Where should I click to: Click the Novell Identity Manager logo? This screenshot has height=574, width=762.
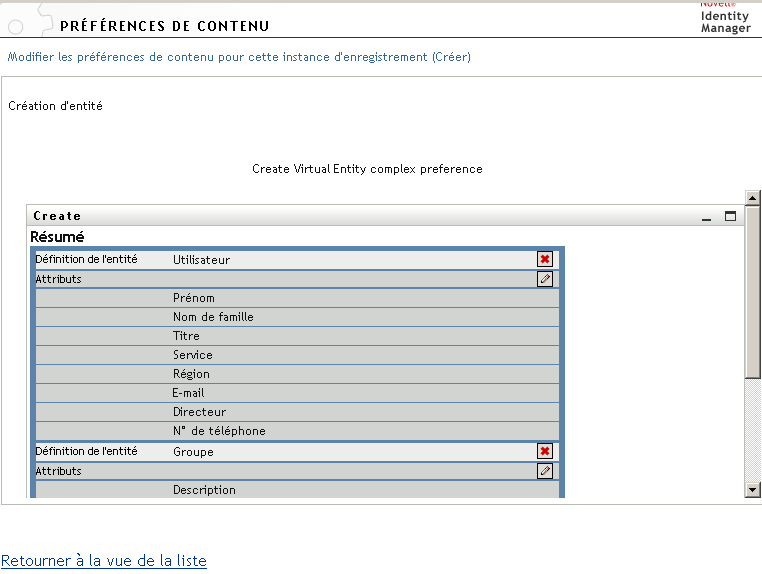(725, 18)
